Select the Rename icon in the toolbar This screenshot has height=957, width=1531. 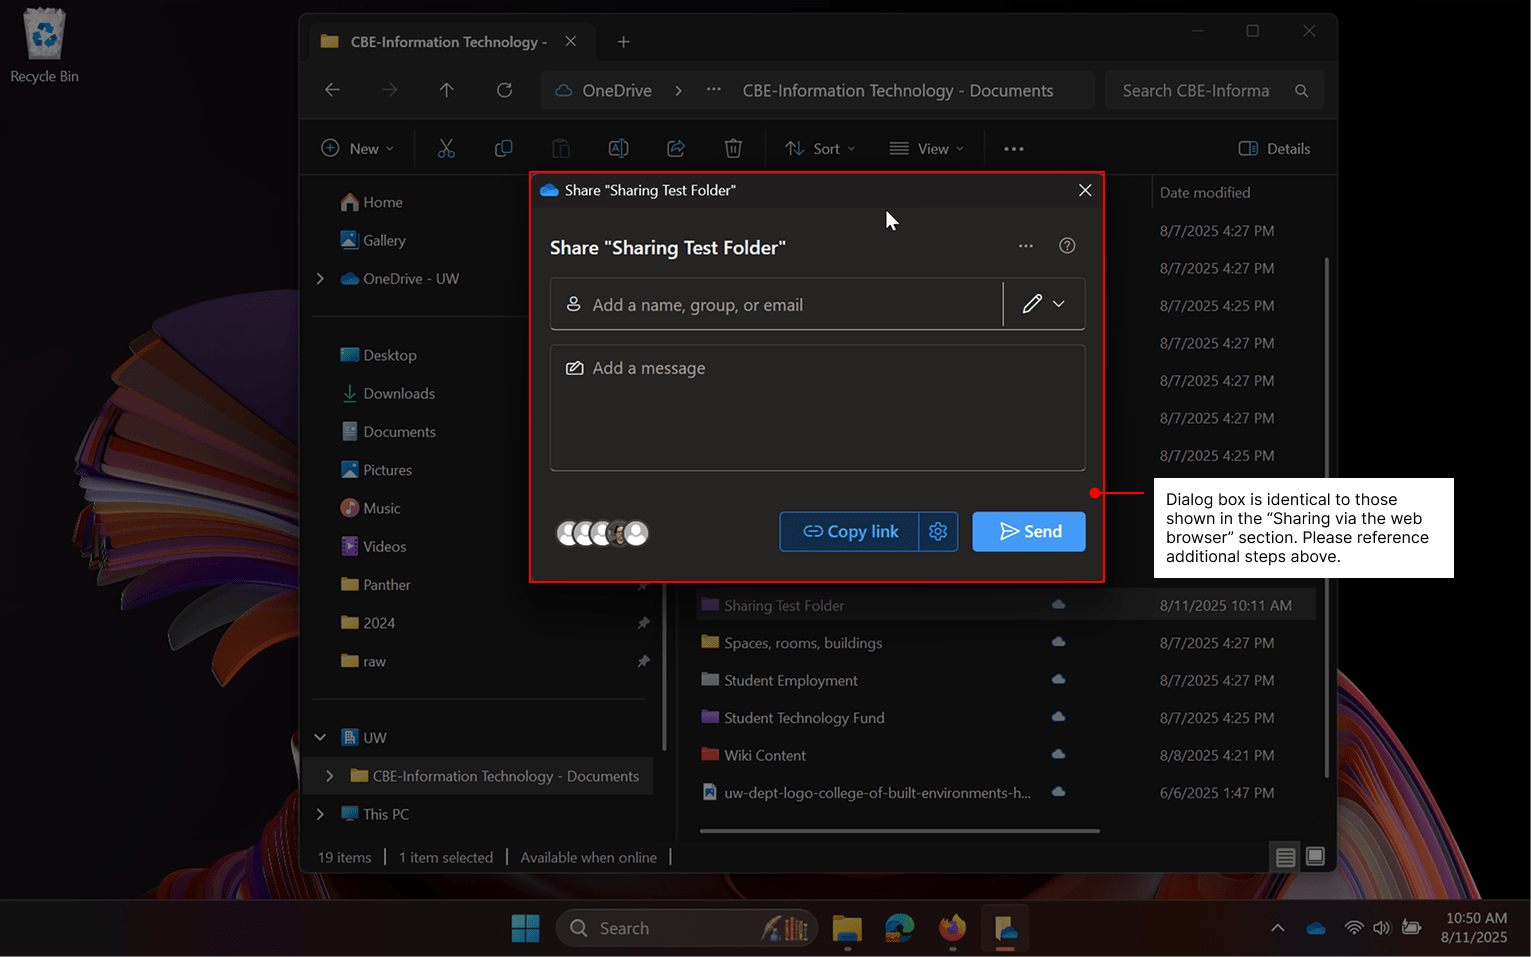coord(618,148)
